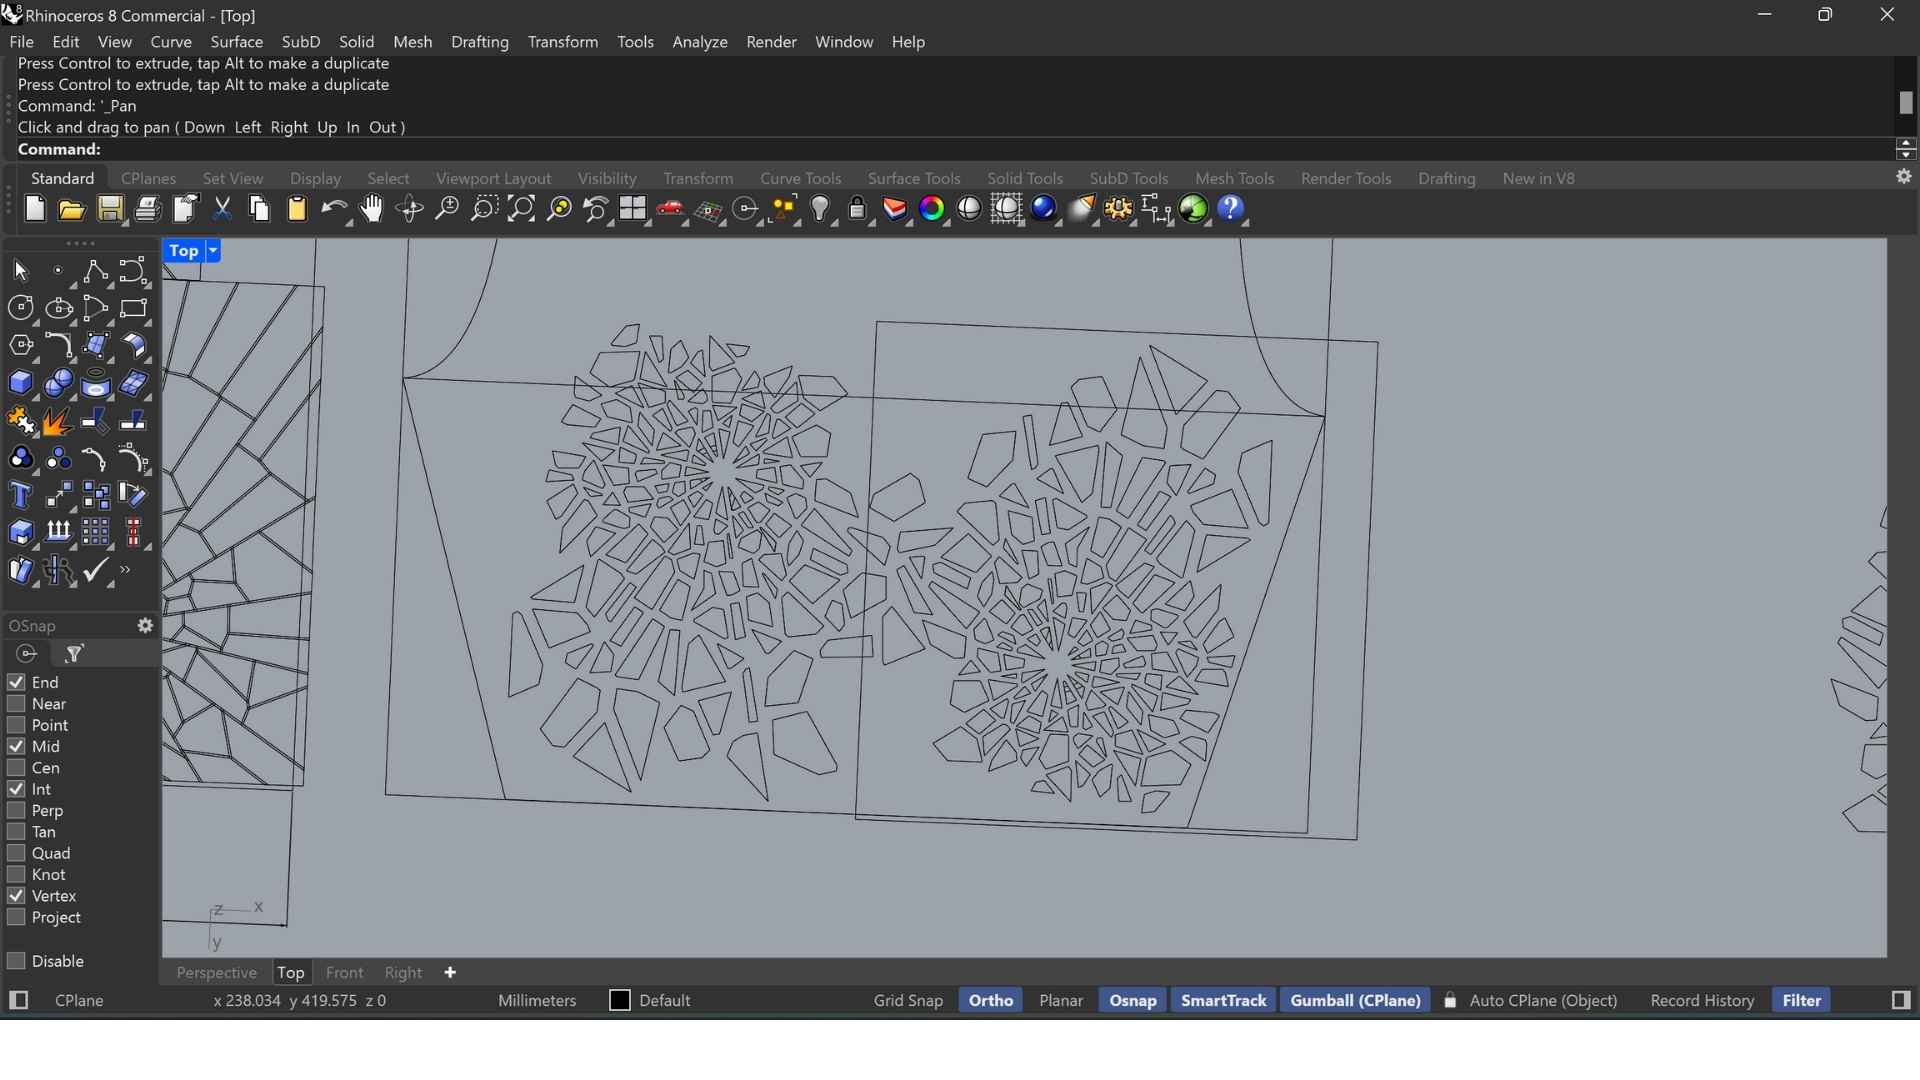This screenshot has height=1080, width=1920.
Task: Click the Zoom Extents icon
Action: click(522, 210)
